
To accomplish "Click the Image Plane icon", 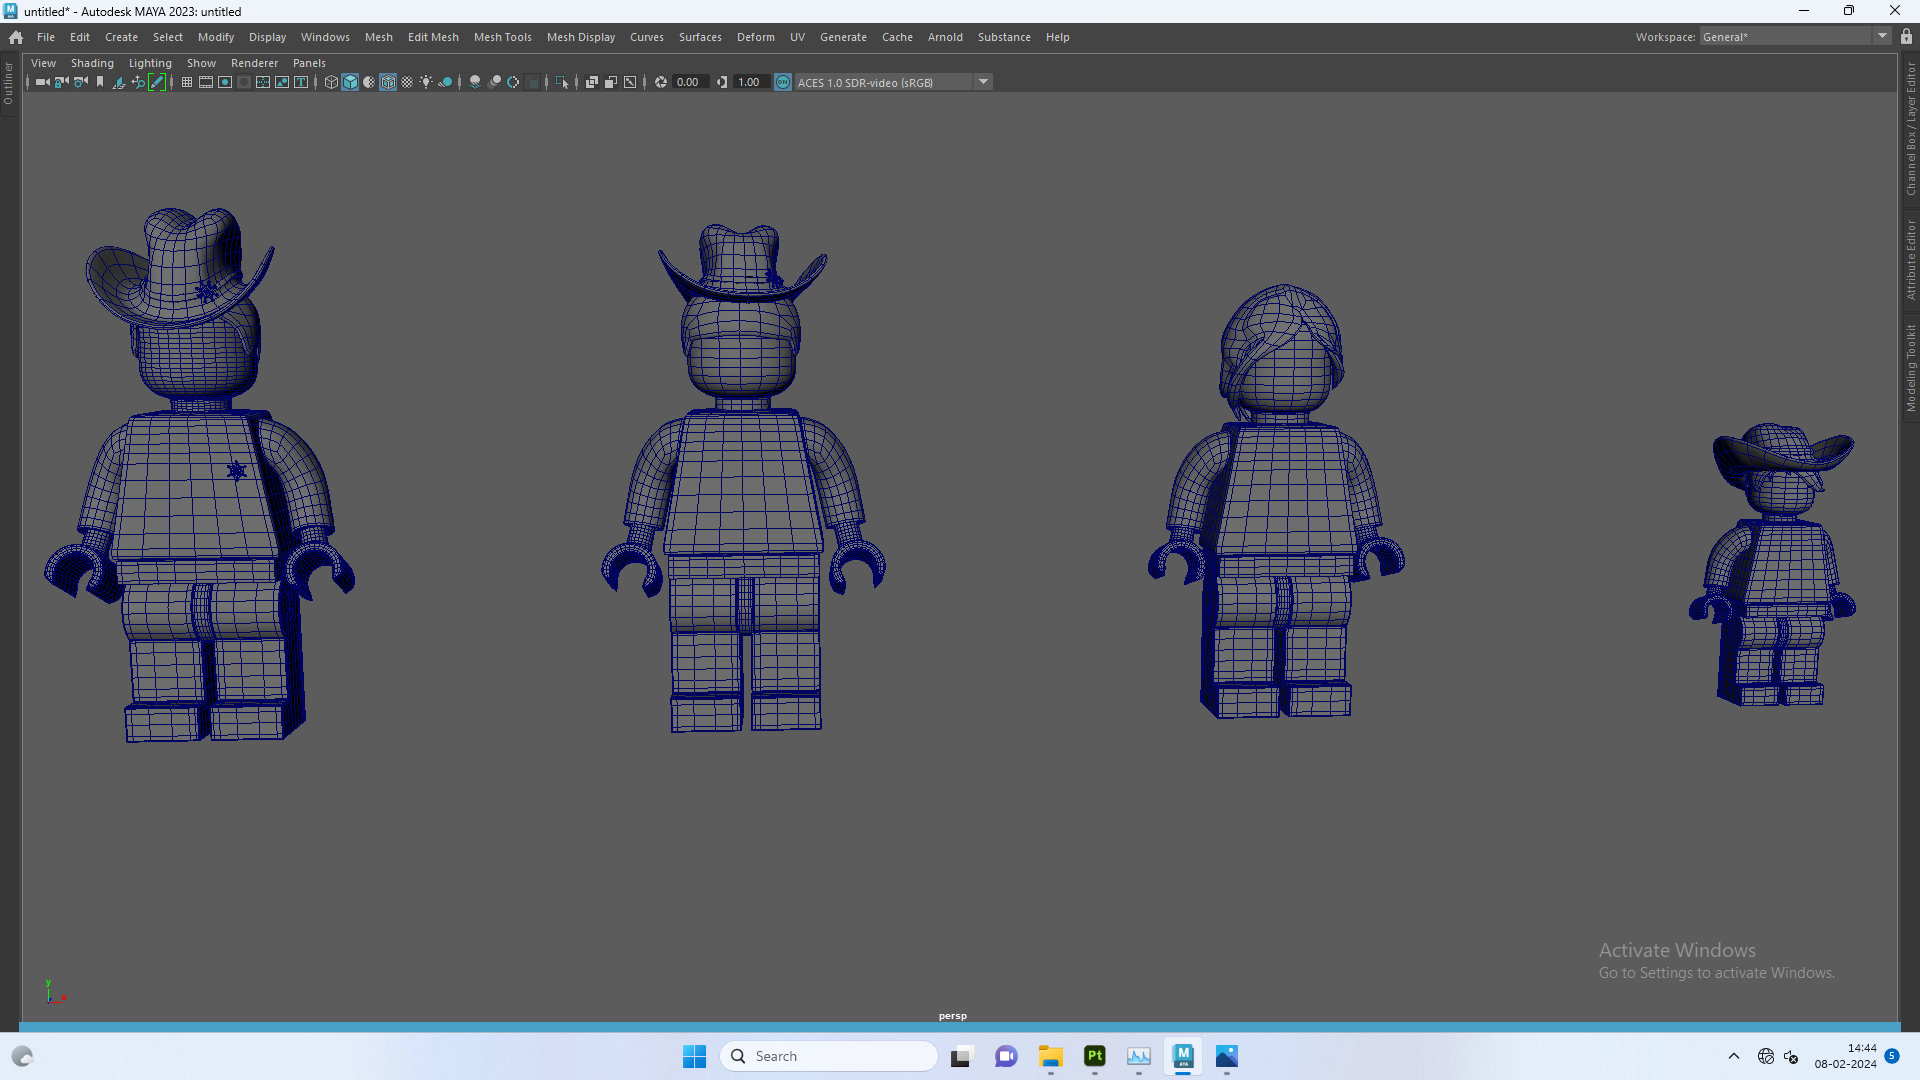I will 119,82.
